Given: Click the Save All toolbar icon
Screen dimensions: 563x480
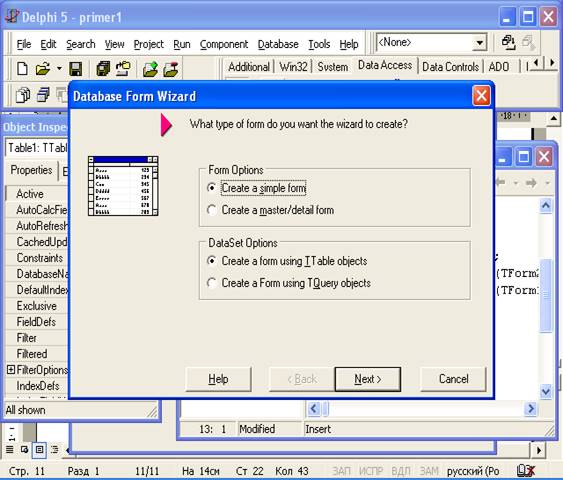Looking at the screenshot, I should 103,69.
